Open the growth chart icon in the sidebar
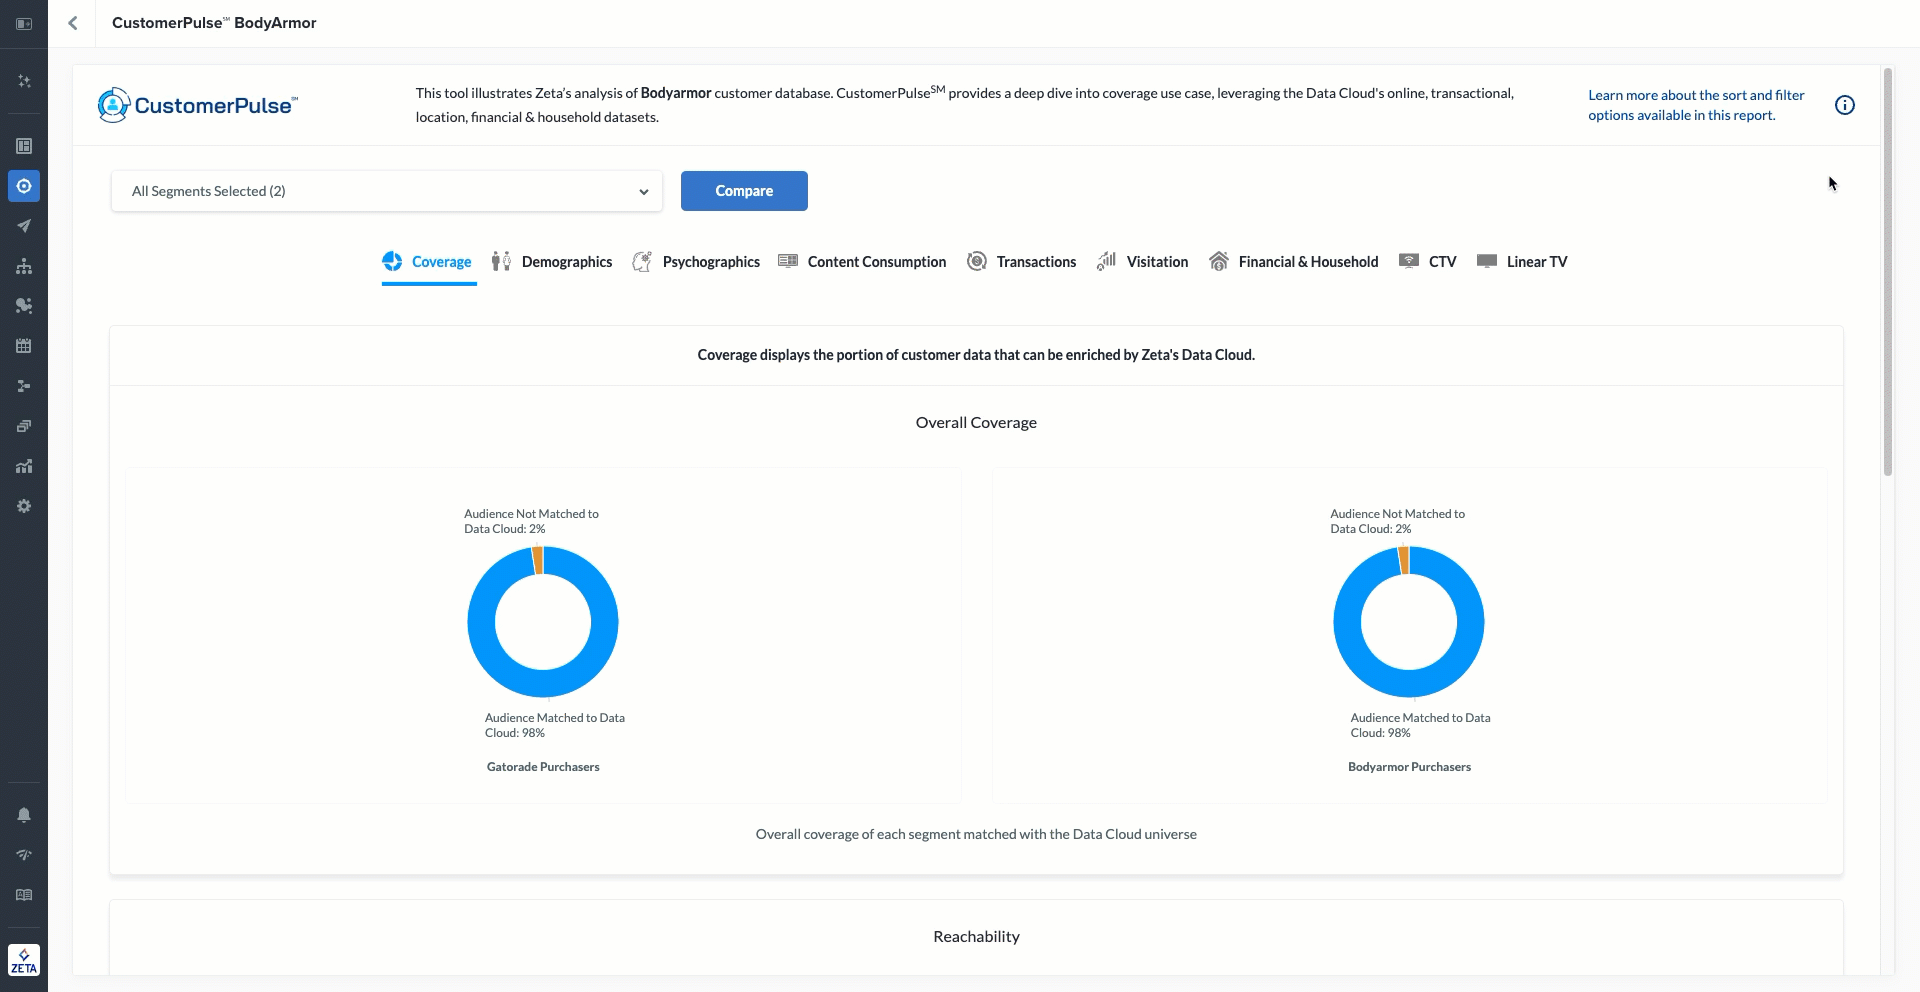 pos(24,466)
